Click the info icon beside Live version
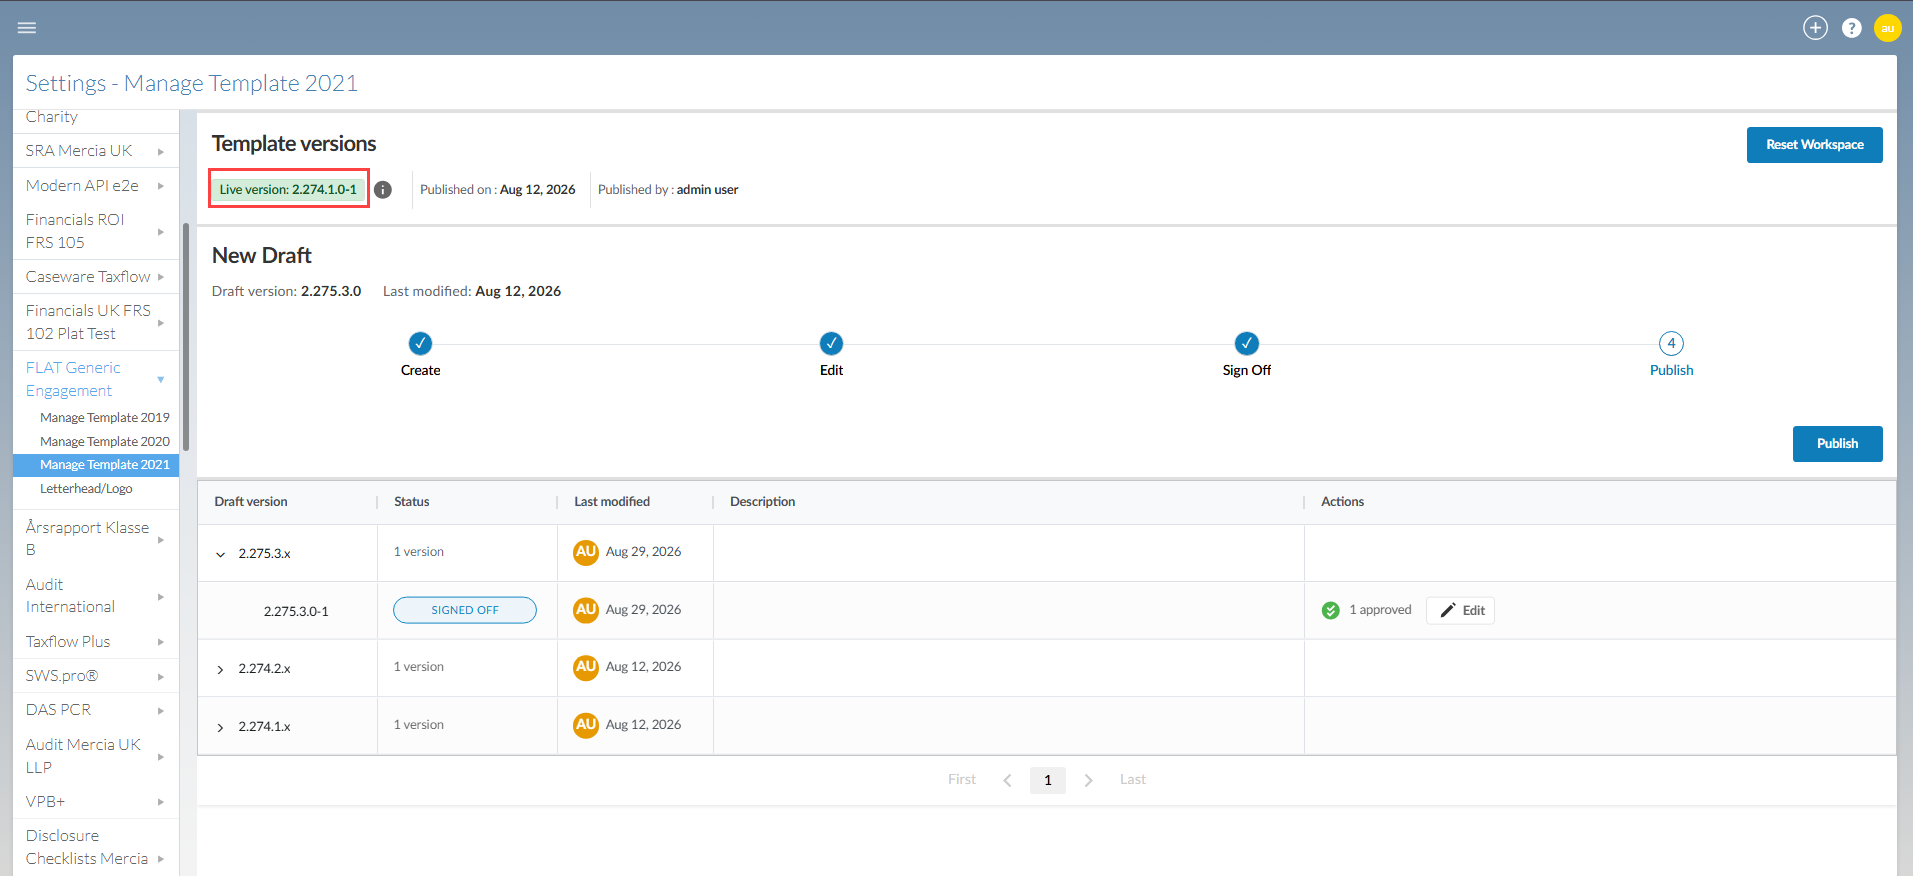The width and height of the screenshot is (1913, 876). tap(383, 190)
